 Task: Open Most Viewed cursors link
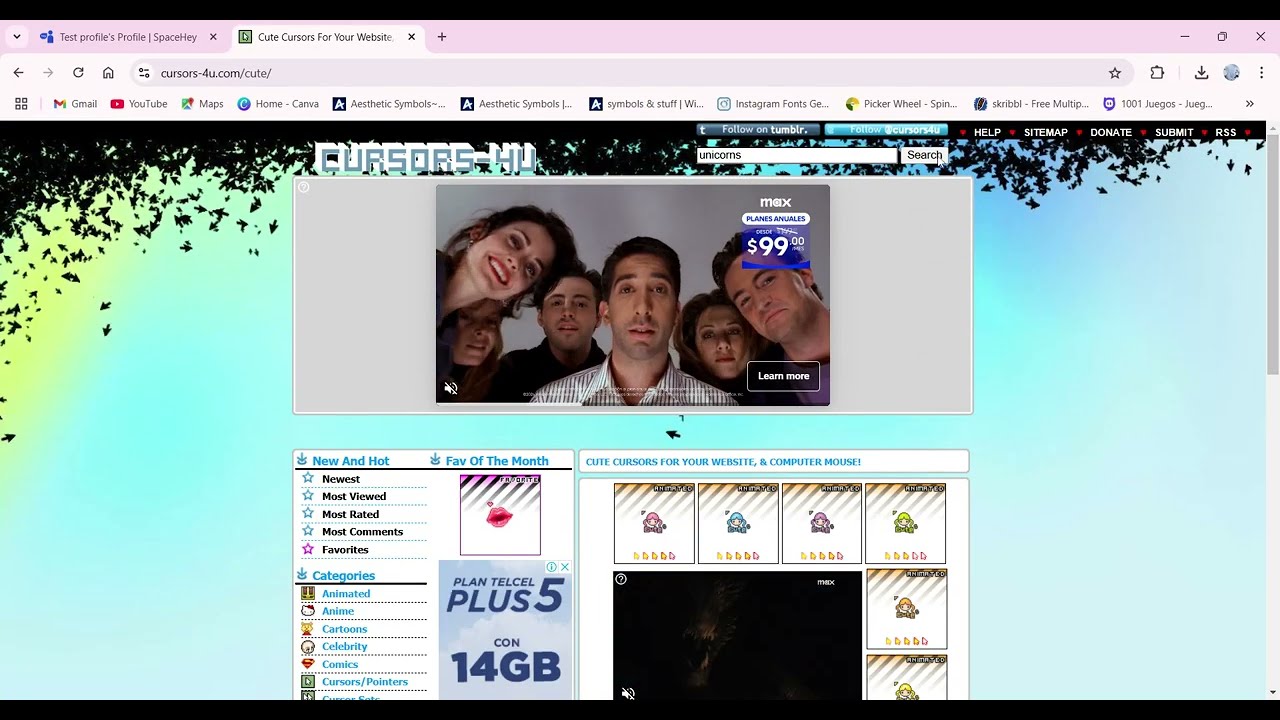click(354, 496)
